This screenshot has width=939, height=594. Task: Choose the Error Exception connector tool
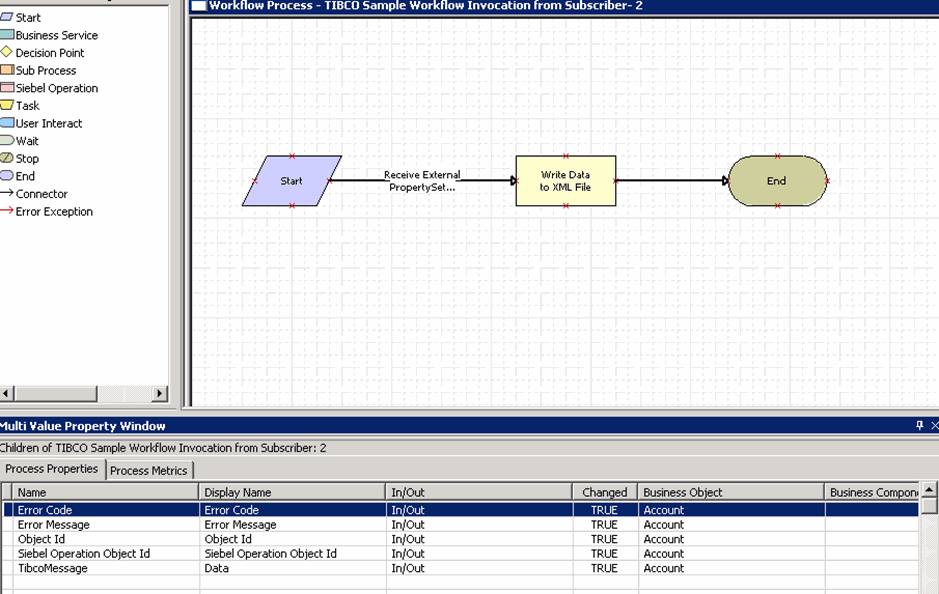(x=53, y=212)
